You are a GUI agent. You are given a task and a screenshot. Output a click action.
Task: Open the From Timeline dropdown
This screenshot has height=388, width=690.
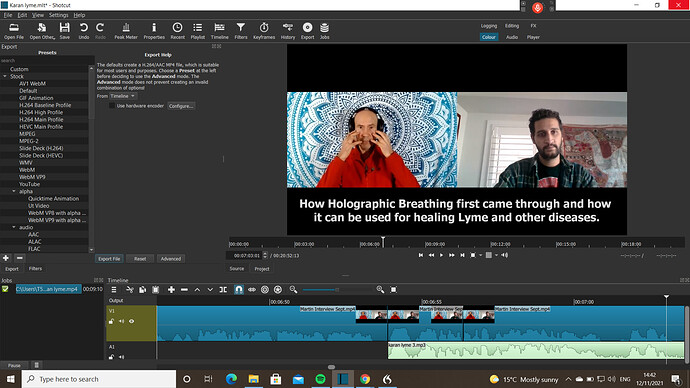tap(123, 96)
